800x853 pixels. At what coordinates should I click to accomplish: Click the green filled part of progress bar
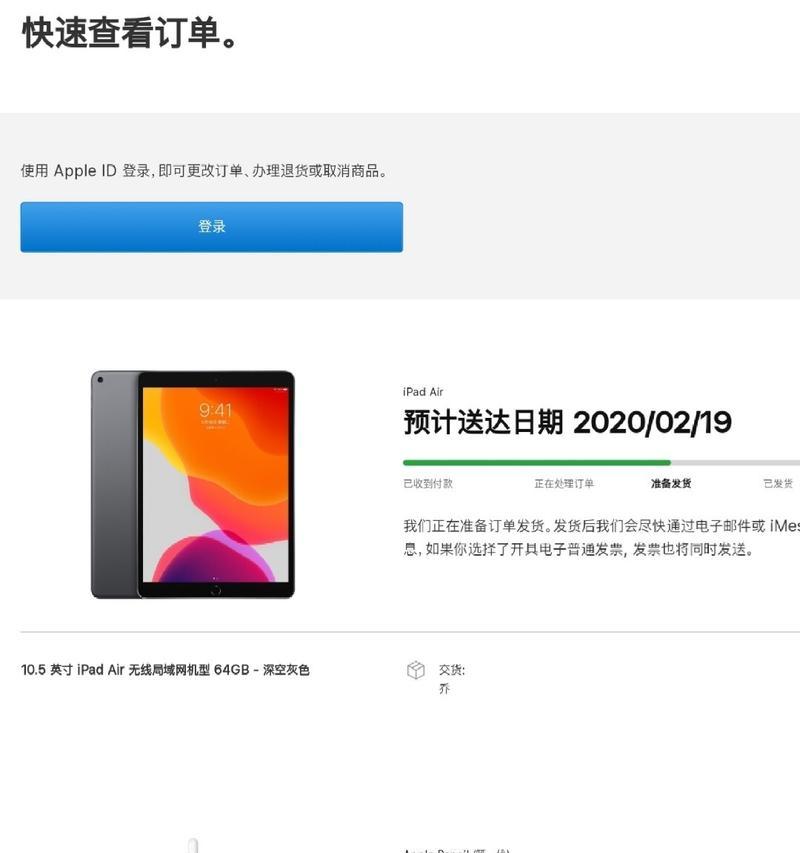pyautogui.click(x=537, y=463)
